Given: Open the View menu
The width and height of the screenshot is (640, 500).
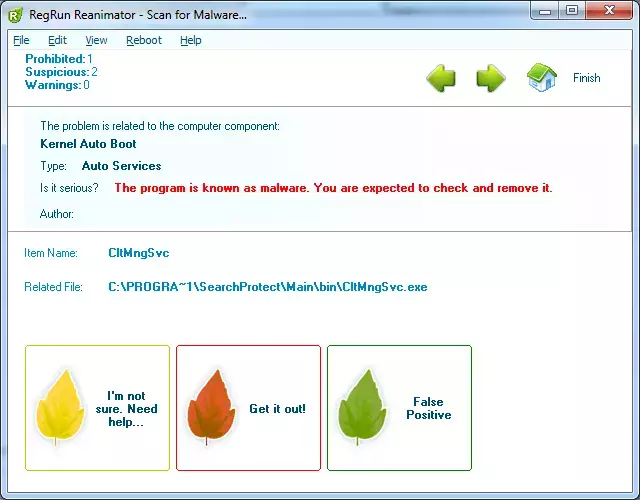Looking at the screenshot, I should click(x=96, y=40).
